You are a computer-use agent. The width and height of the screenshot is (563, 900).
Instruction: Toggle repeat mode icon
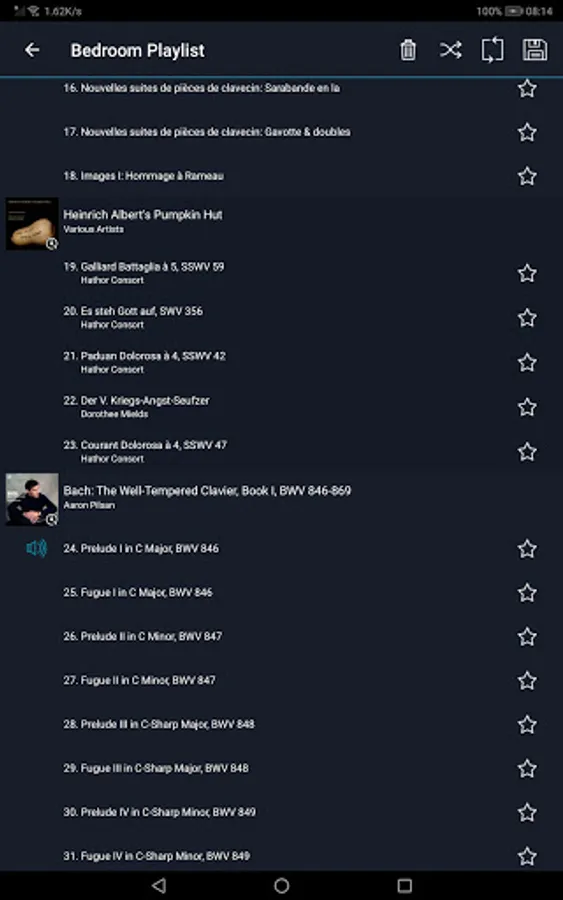coord(492,50)
